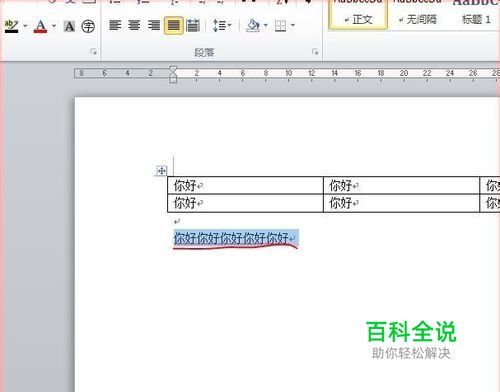Click 你好 in first row, second column
This screenshot has width=500, height=392.
click(340, 185)
